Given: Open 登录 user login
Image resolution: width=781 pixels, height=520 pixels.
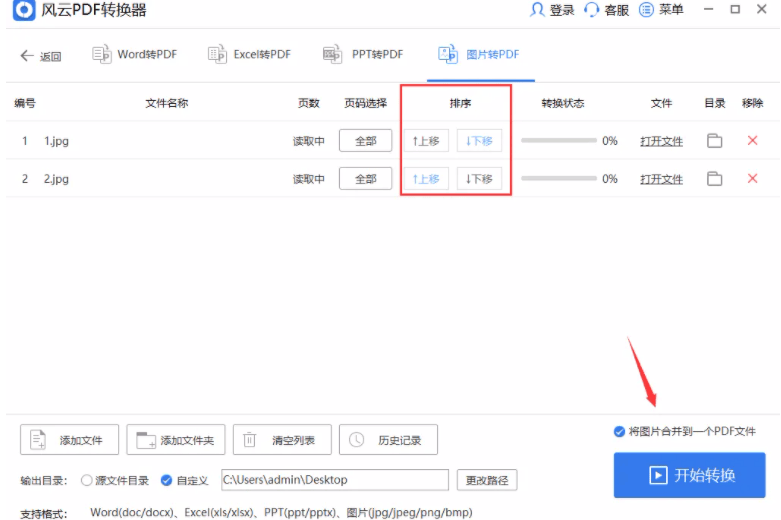Looking at the screenshot, I should click(x=551, y=9).
